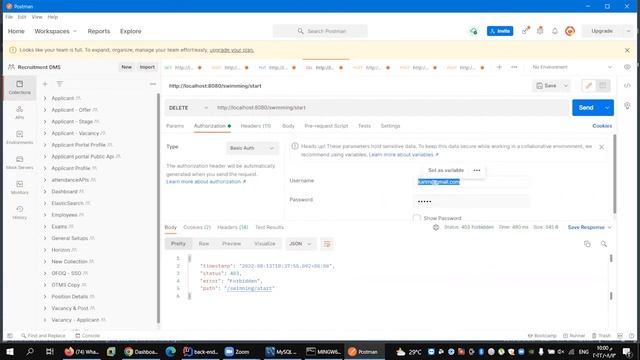Open the History sidebar panel
Screen dimensions: 640x360
[x=20, y=212]
